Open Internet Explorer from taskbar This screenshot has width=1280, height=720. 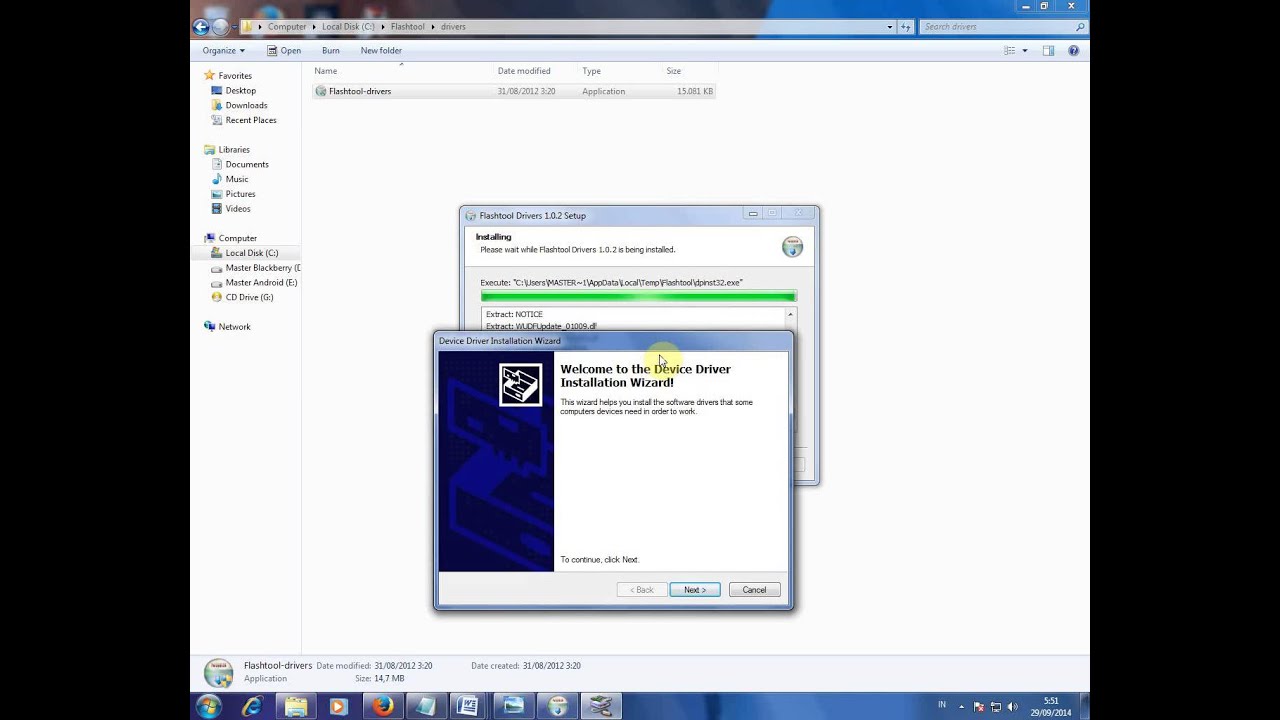coord(252,706)
